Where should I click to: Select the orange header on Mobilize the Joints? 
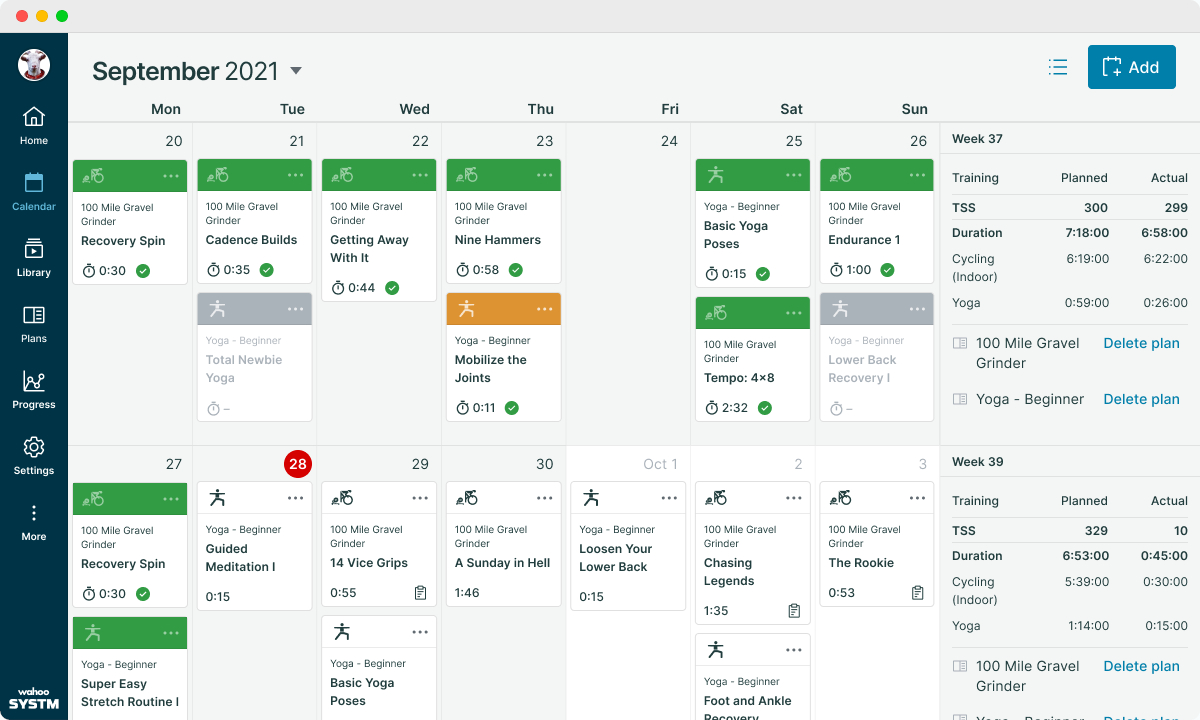504,309
